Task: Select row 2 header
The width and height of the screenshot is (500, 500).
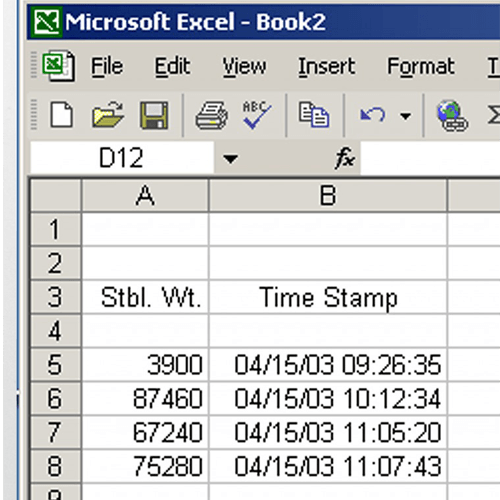Action: [x=56, y=263]
